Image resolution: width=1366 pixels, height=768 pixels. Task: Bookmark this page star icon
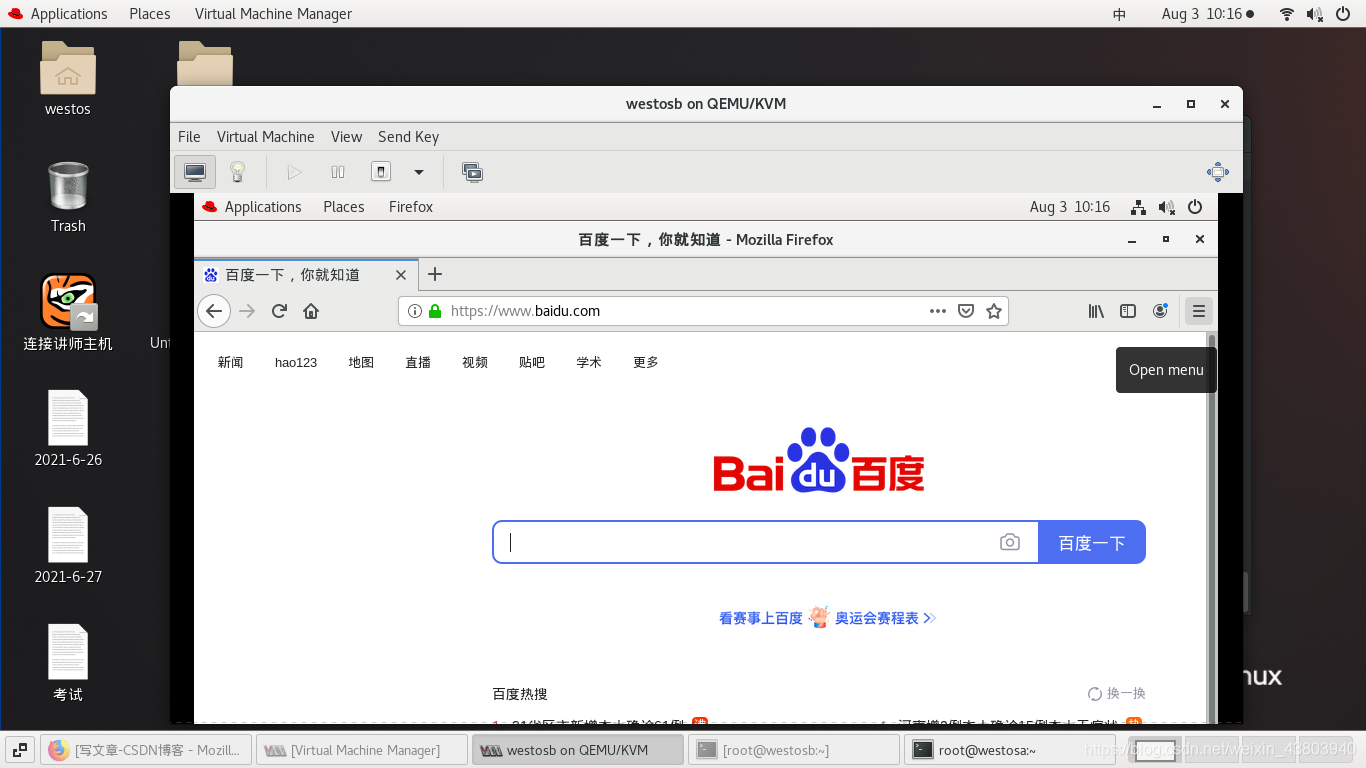(994, 311)
